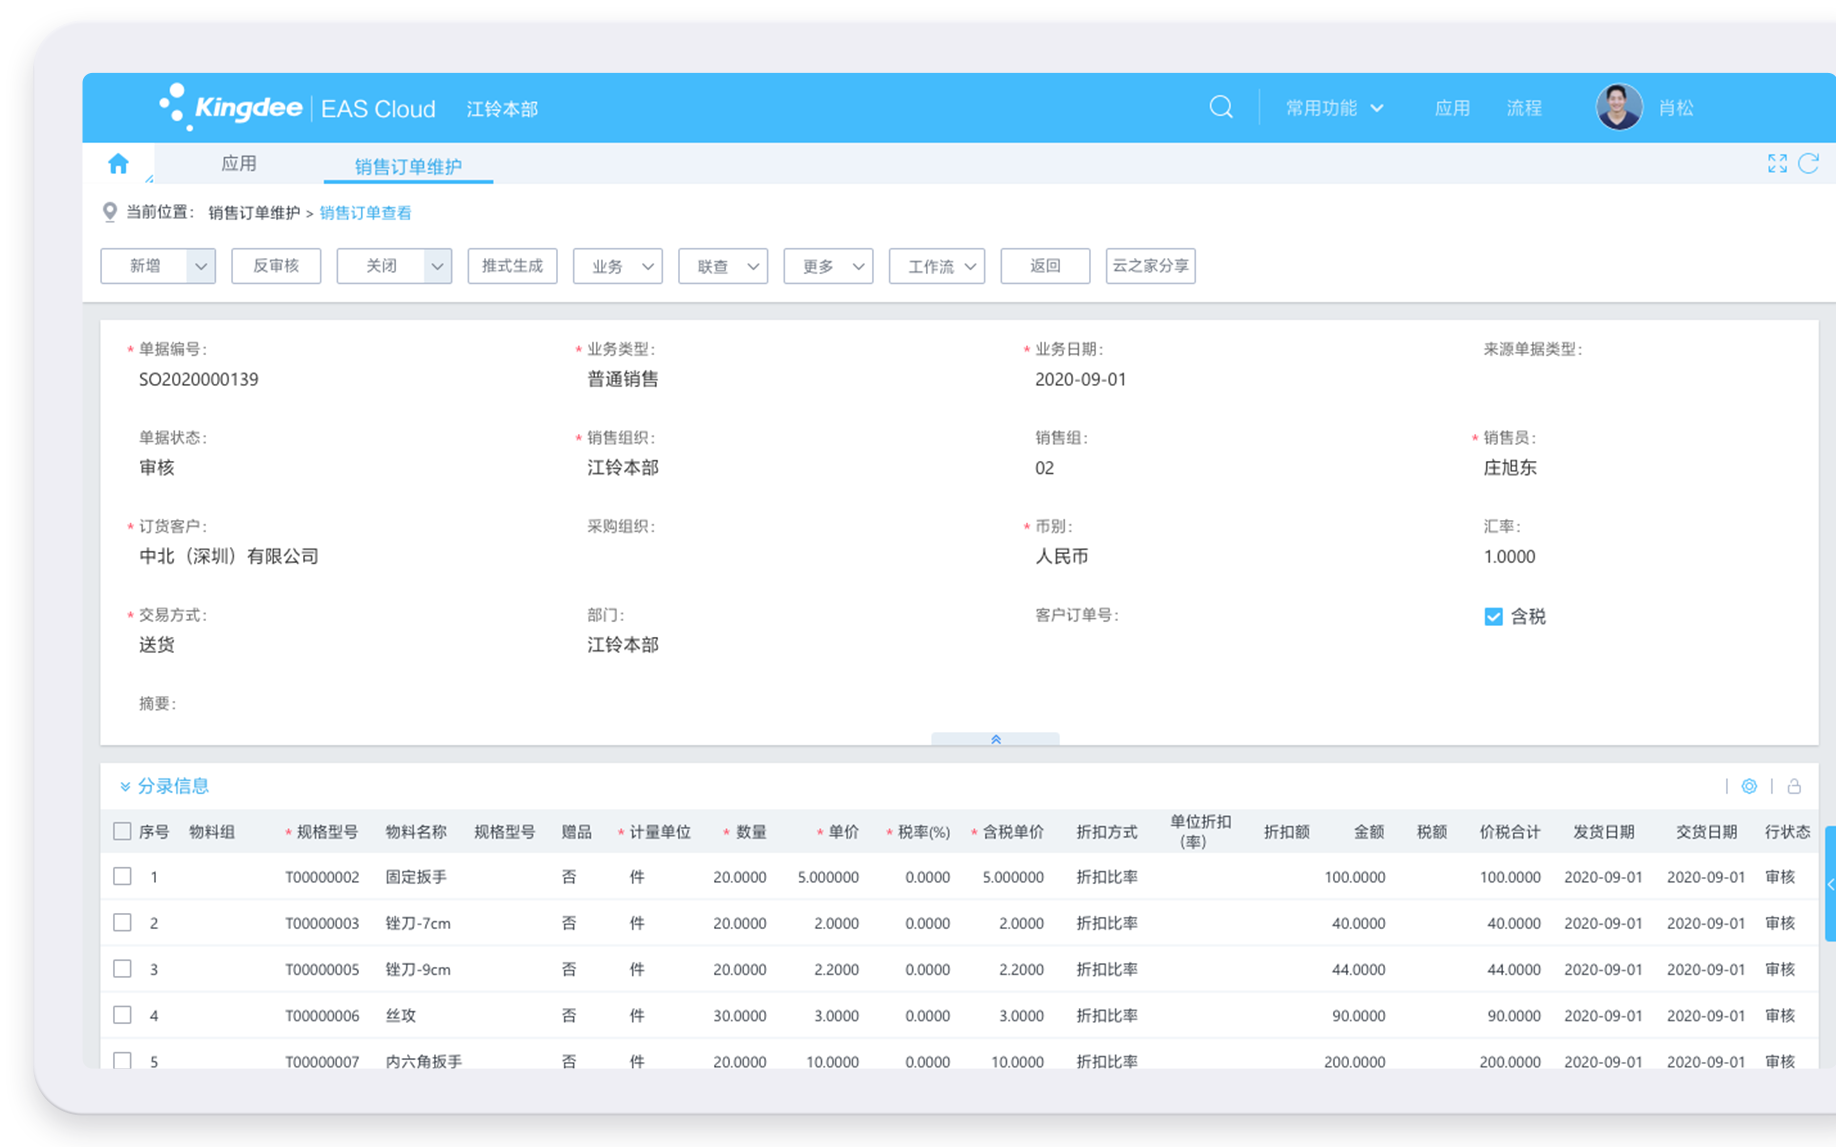
Task: Open 流程 in the top navigation
Action: [x=1523, y=108]
